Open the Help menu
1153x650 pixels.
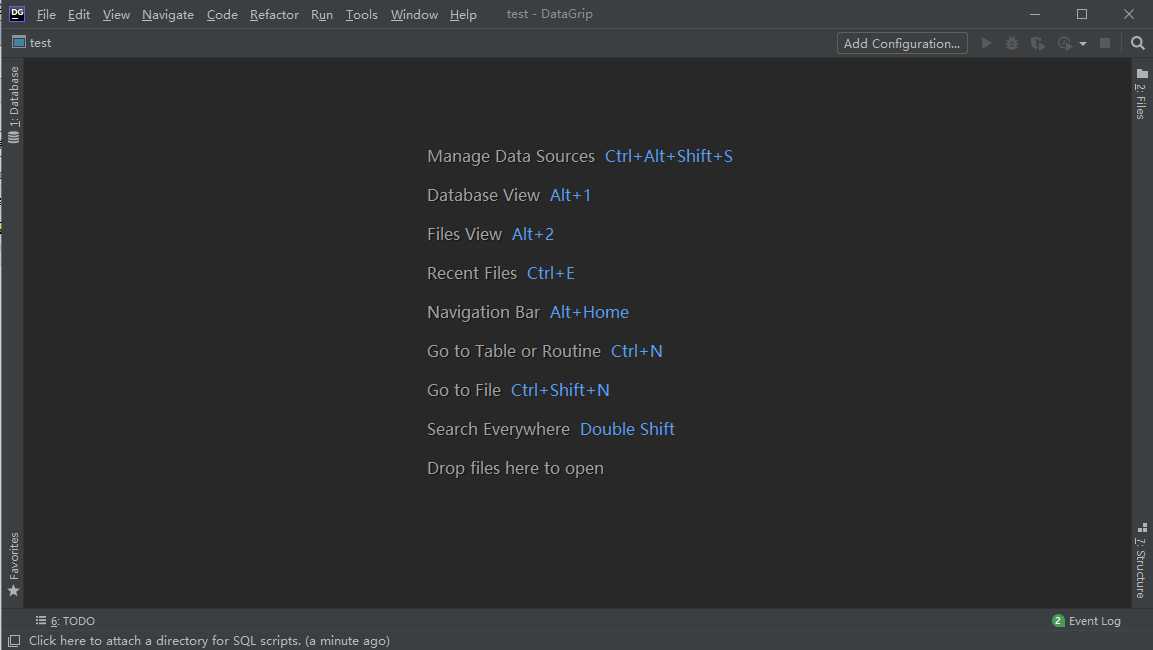[x=463, y=15]
